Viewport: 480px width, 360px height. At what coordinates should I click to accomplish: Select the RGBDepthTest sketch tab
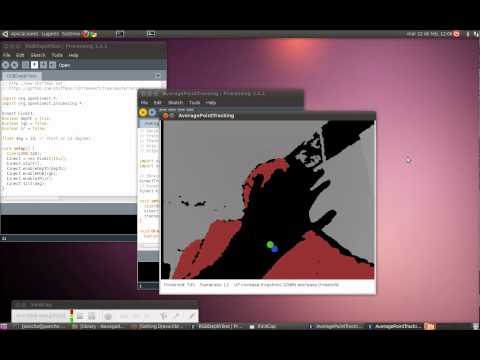(x=22, y=76)
